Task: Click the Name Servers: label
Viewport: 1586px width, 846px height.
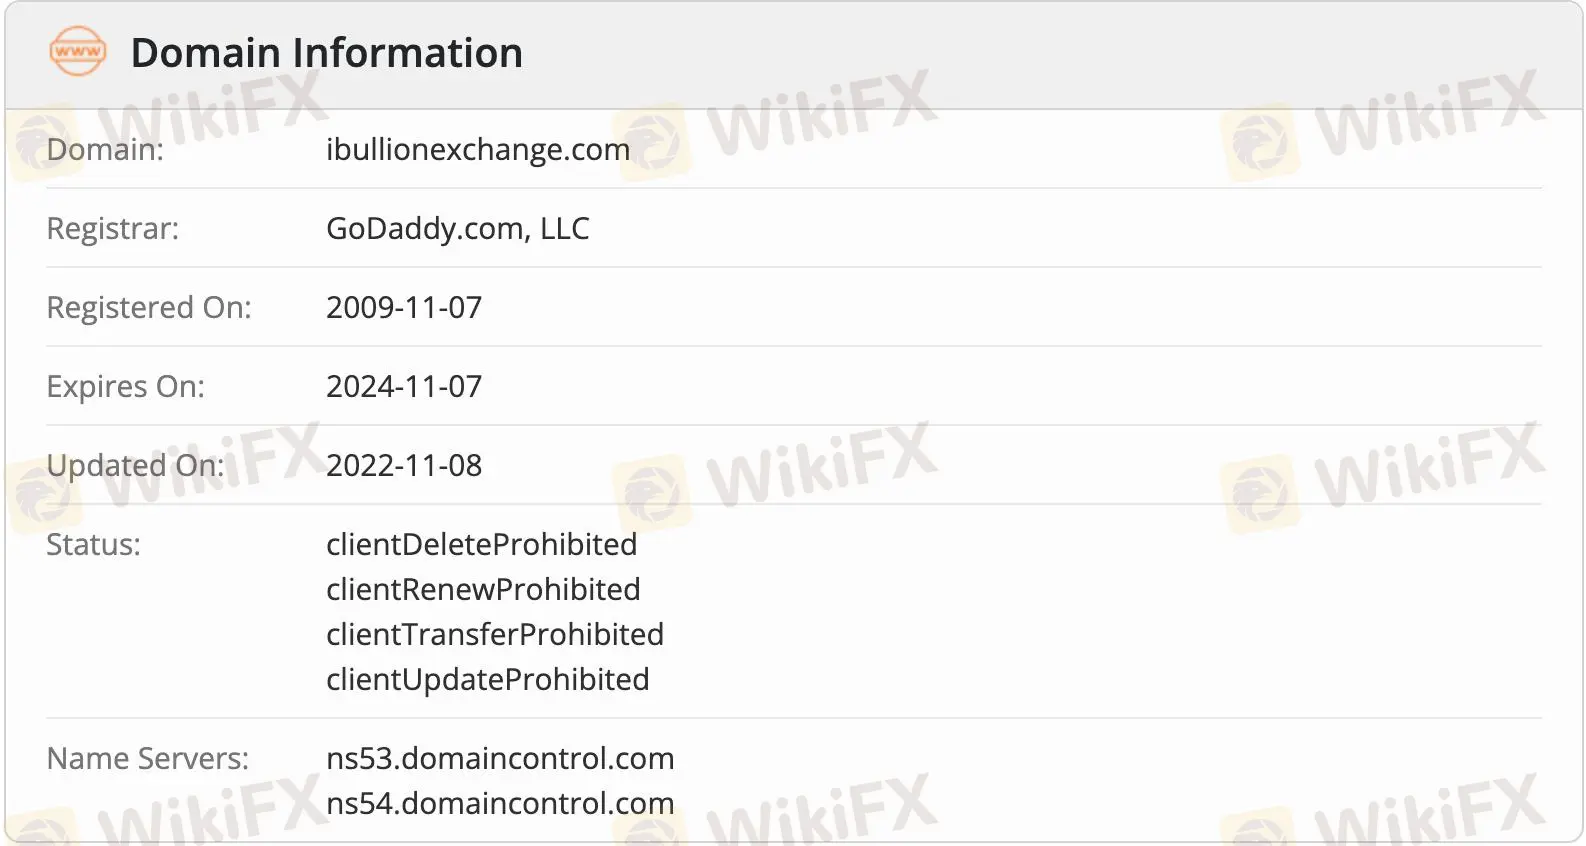Action: click(x=148, y=759)
